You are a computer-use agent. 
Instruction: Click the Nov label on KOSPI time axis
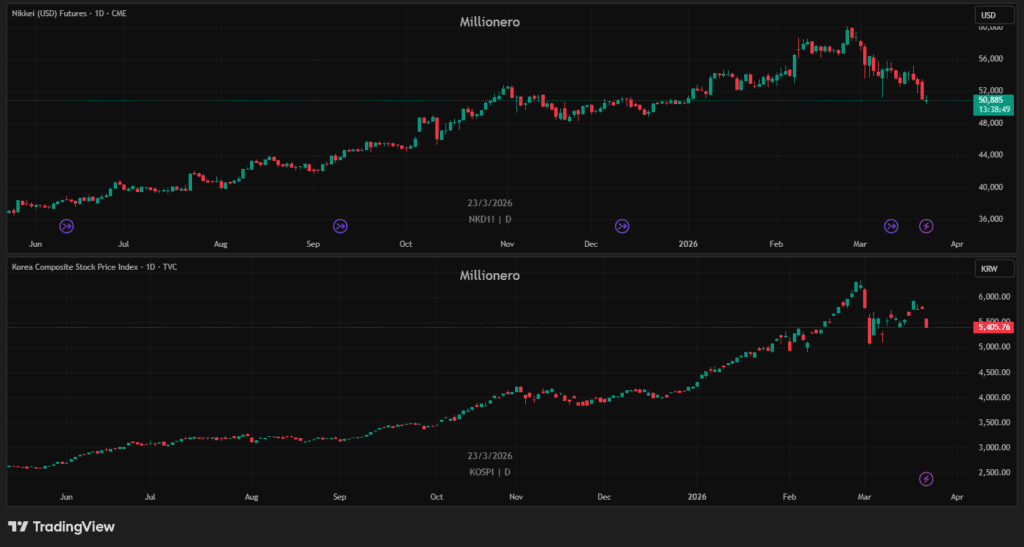click(516, 496)
